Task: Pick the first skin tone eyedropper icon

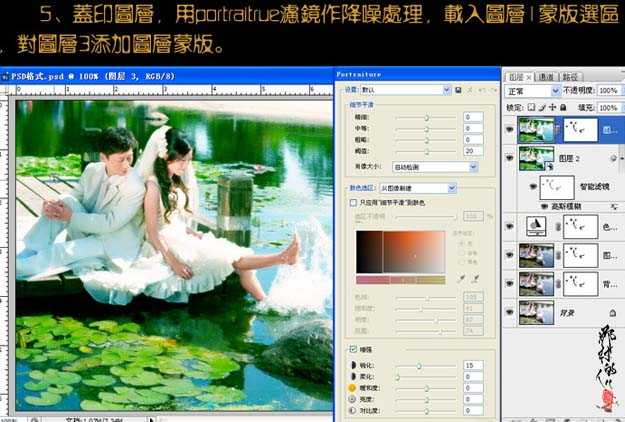Action: pos(462,279)
